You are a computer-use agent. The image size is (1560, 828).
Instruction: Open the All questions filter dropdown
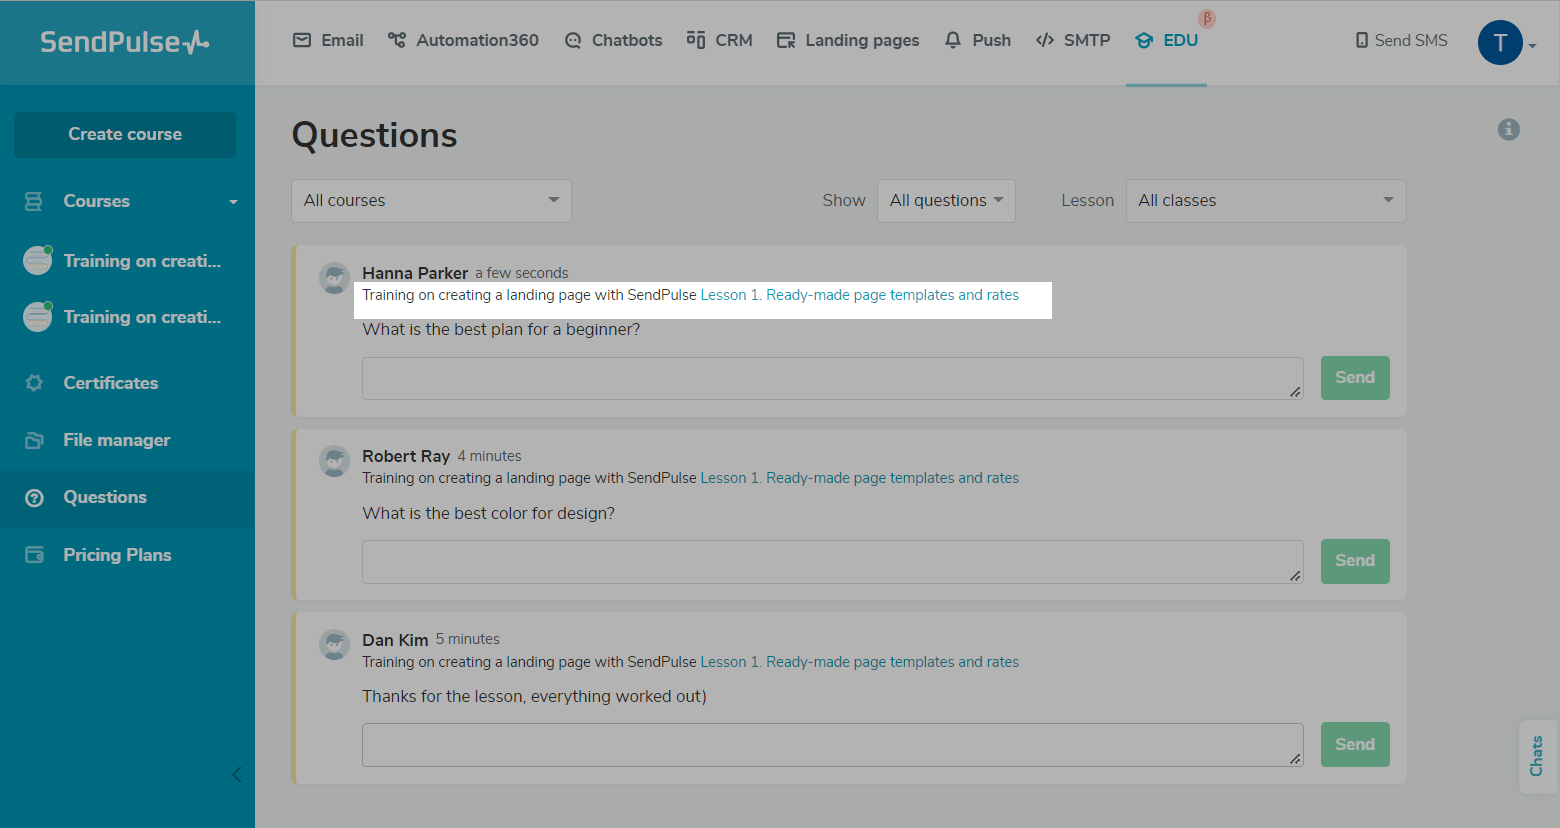pos(945,201)
